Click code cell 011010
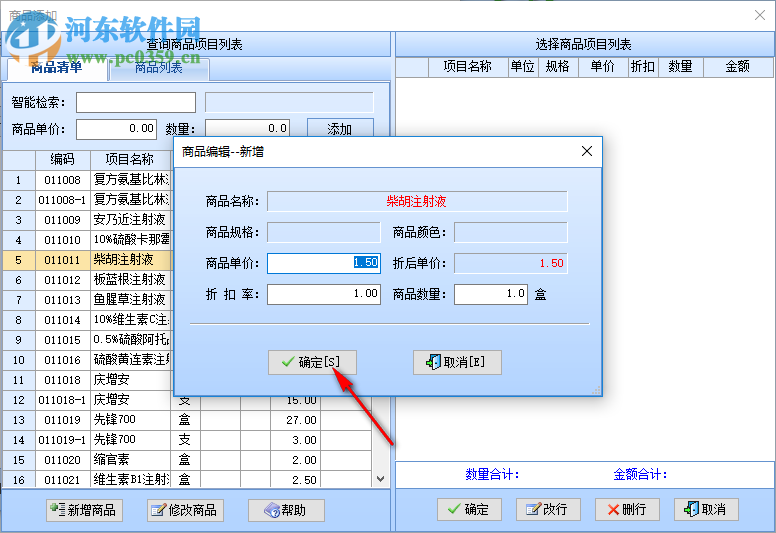 [62, 240]
